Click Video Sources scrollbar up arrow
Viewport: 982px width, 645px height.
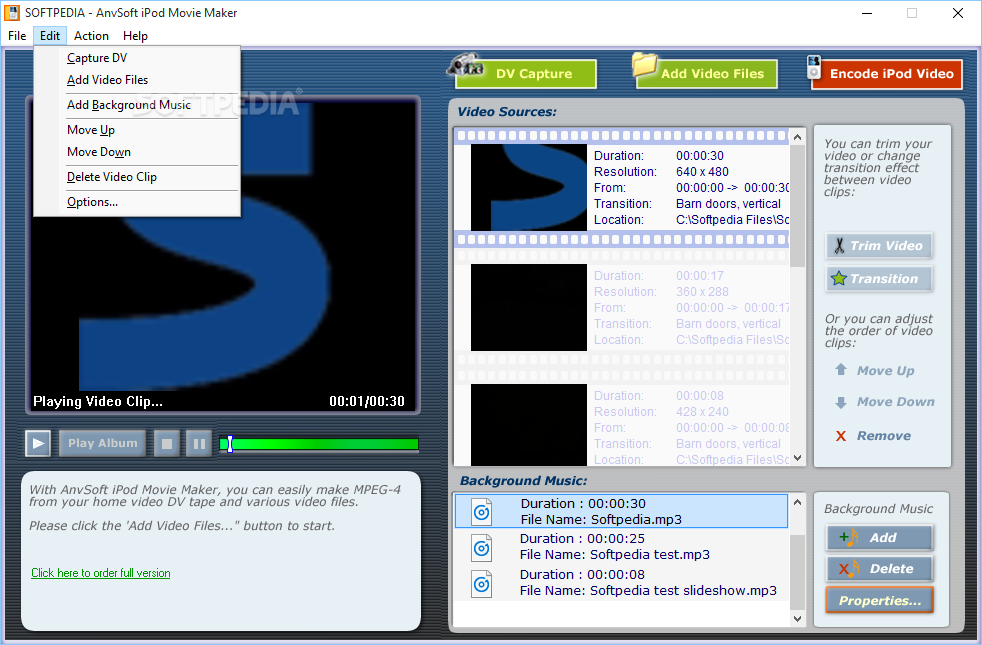click(797, 137)
